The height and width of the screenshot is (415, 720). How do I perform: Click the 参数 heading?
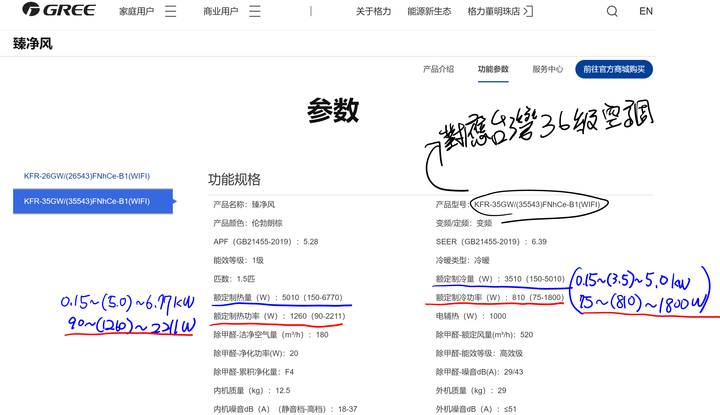333,111
